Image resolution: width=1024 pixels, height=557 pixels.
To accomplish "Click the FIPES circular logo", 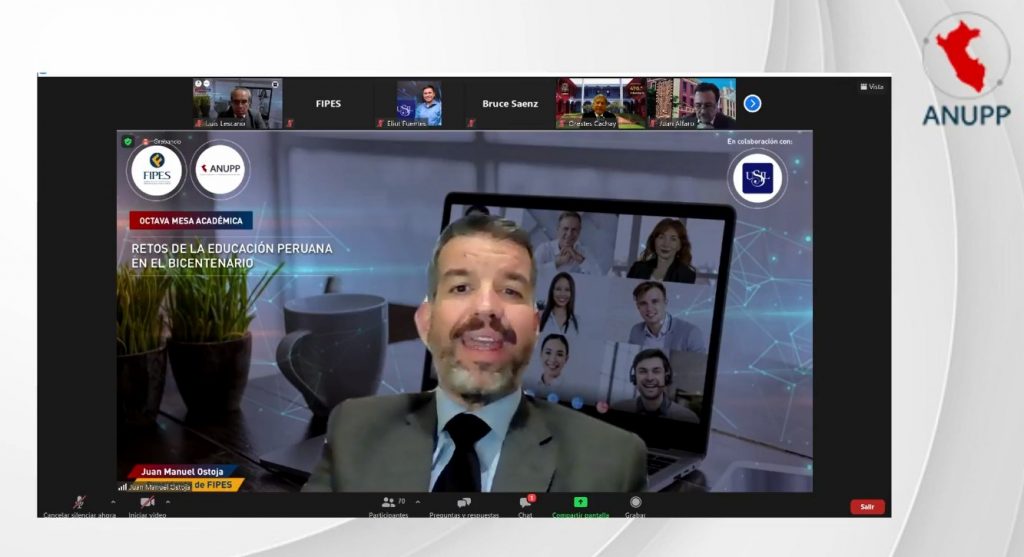I will [x=157, y=170].
